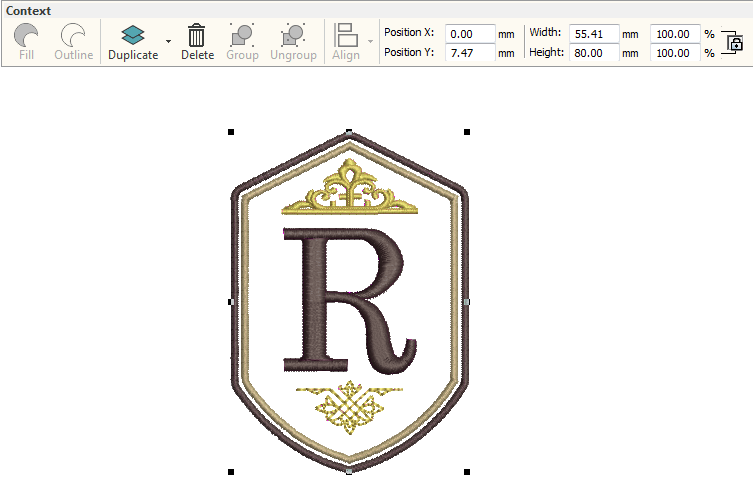Click the gold ornament below the R
Image resolution: width=753 pixels, height=478 pixels.
point(349,407)
